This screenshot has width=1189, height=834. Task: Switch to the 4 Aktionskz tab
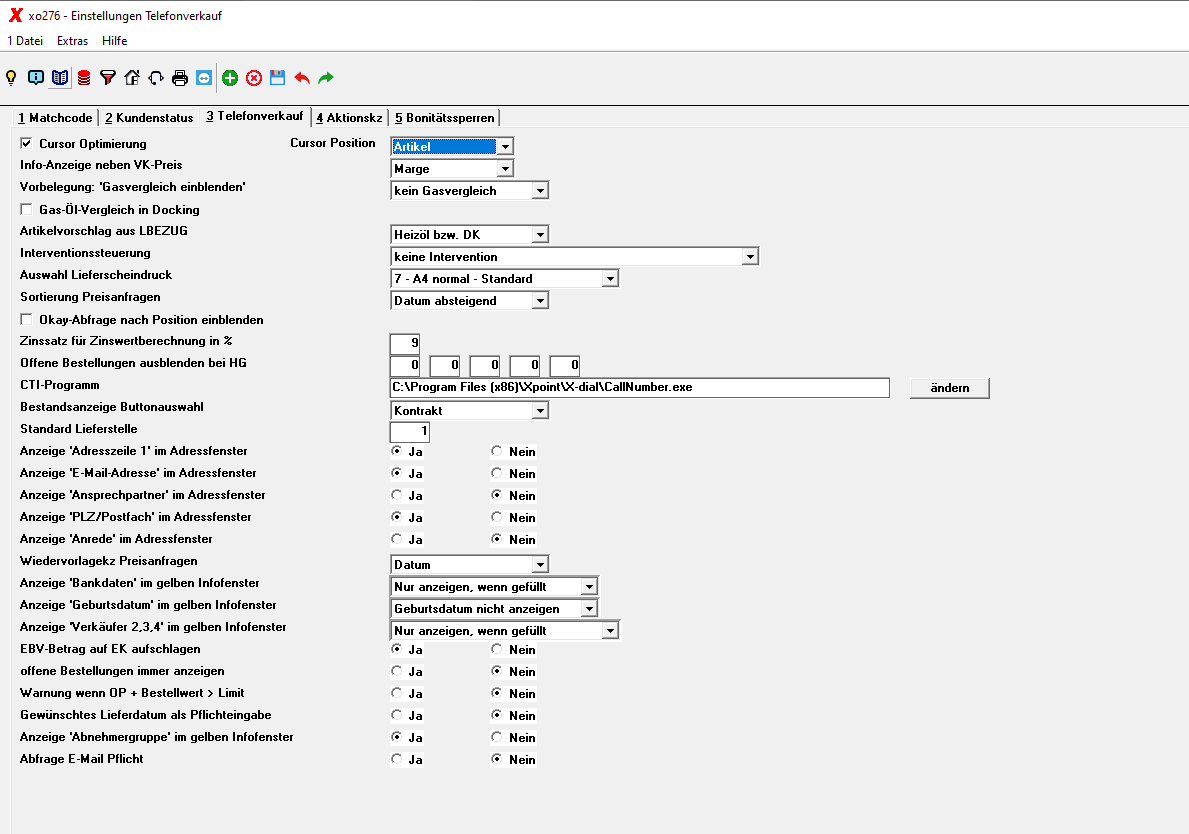point(350,118)
